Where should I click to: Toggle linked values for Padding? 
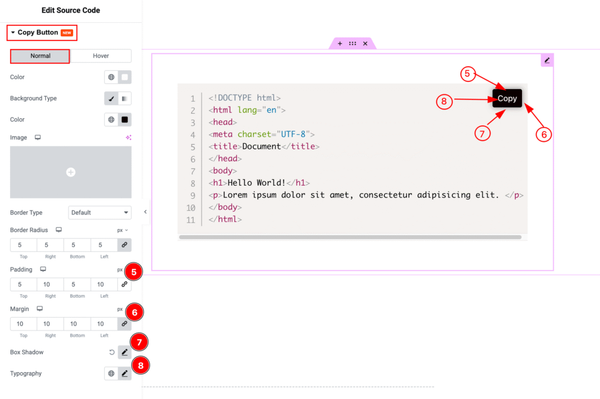(124, 284)
